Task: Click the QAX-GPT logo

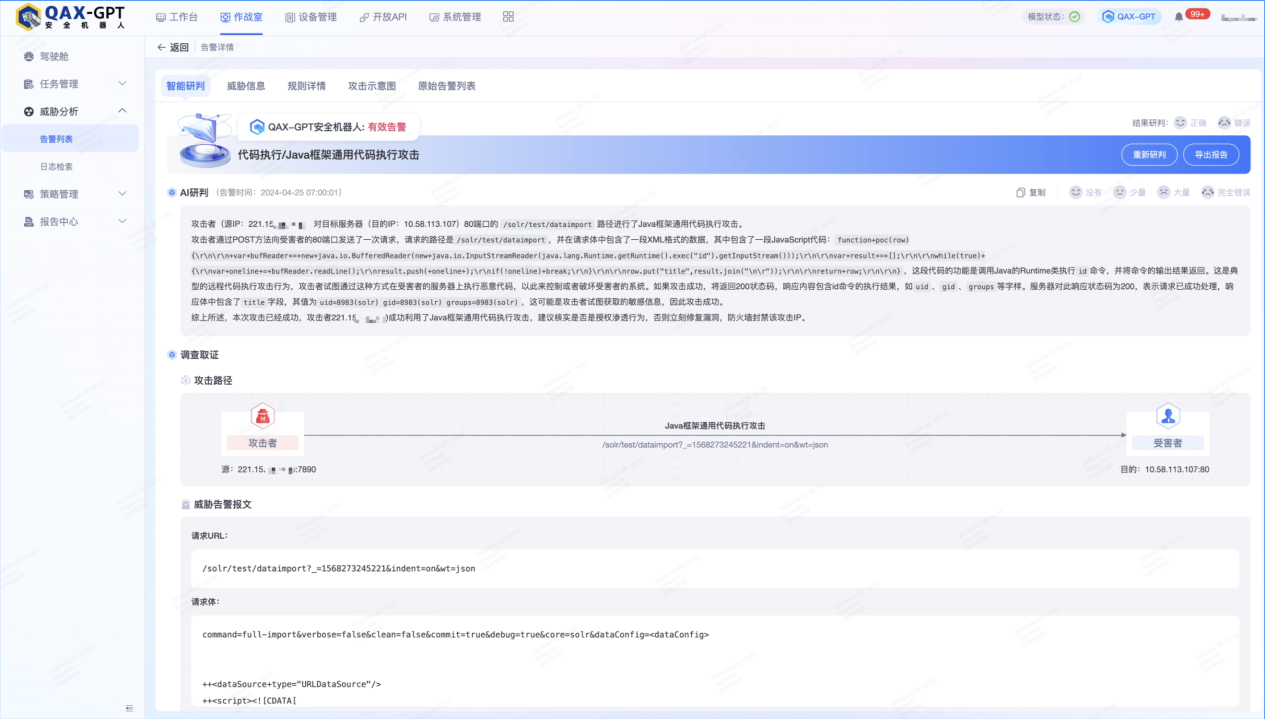Action: click(70, 16)
